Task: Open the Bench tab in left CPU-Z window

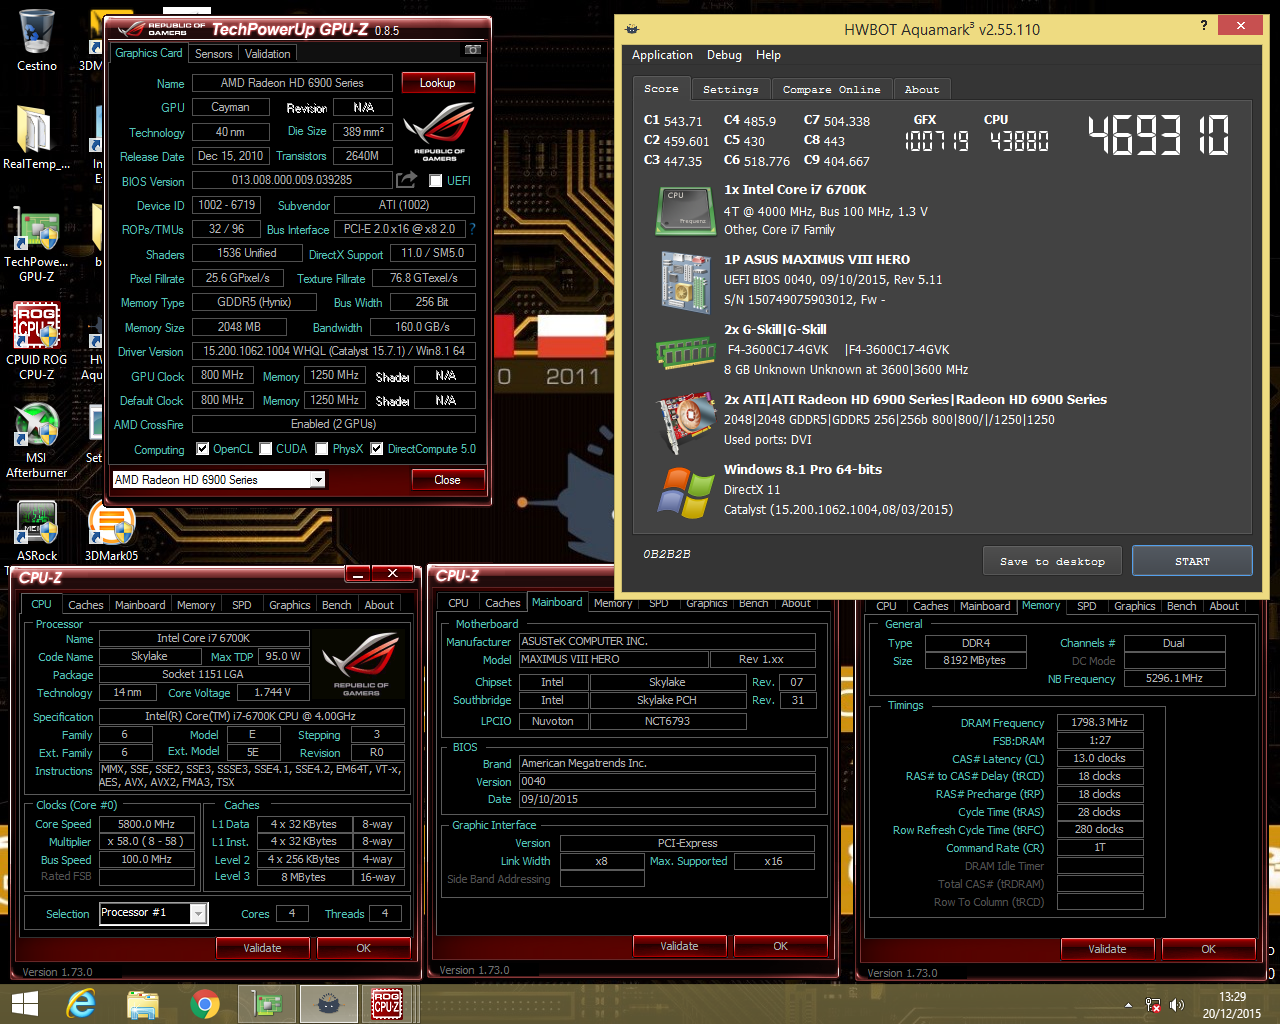Action: point(336,605)
